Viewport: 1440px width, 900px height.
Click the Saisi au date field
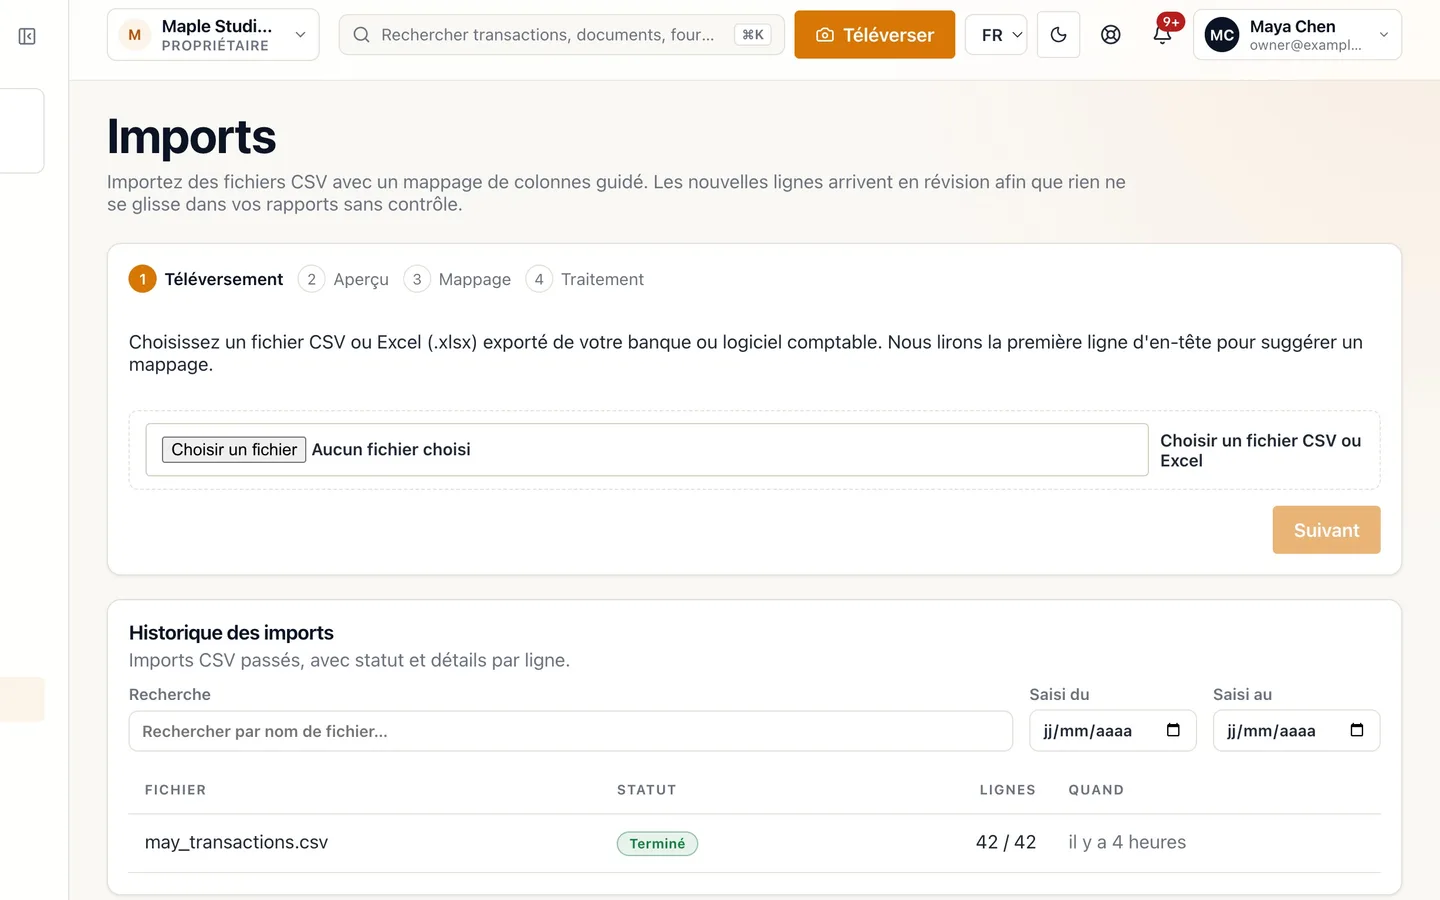click(x=1296, y=731)
